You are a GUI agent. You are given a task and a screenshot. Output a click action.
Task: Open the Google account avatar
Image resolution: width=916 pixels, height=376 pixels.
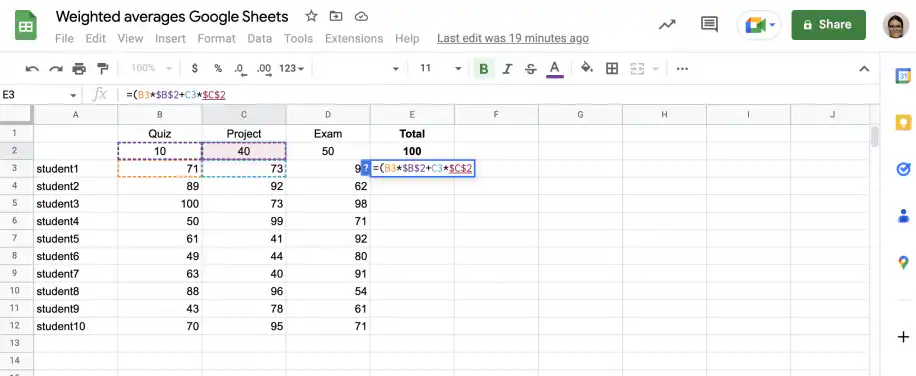[896, 25]
